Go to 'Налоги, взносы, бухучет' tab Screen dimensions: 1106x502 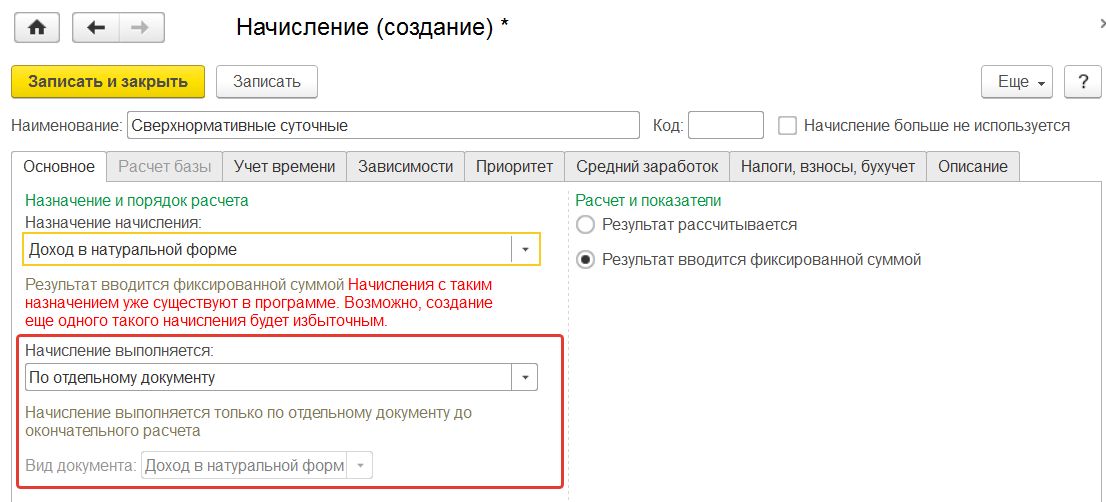point(828,167)
